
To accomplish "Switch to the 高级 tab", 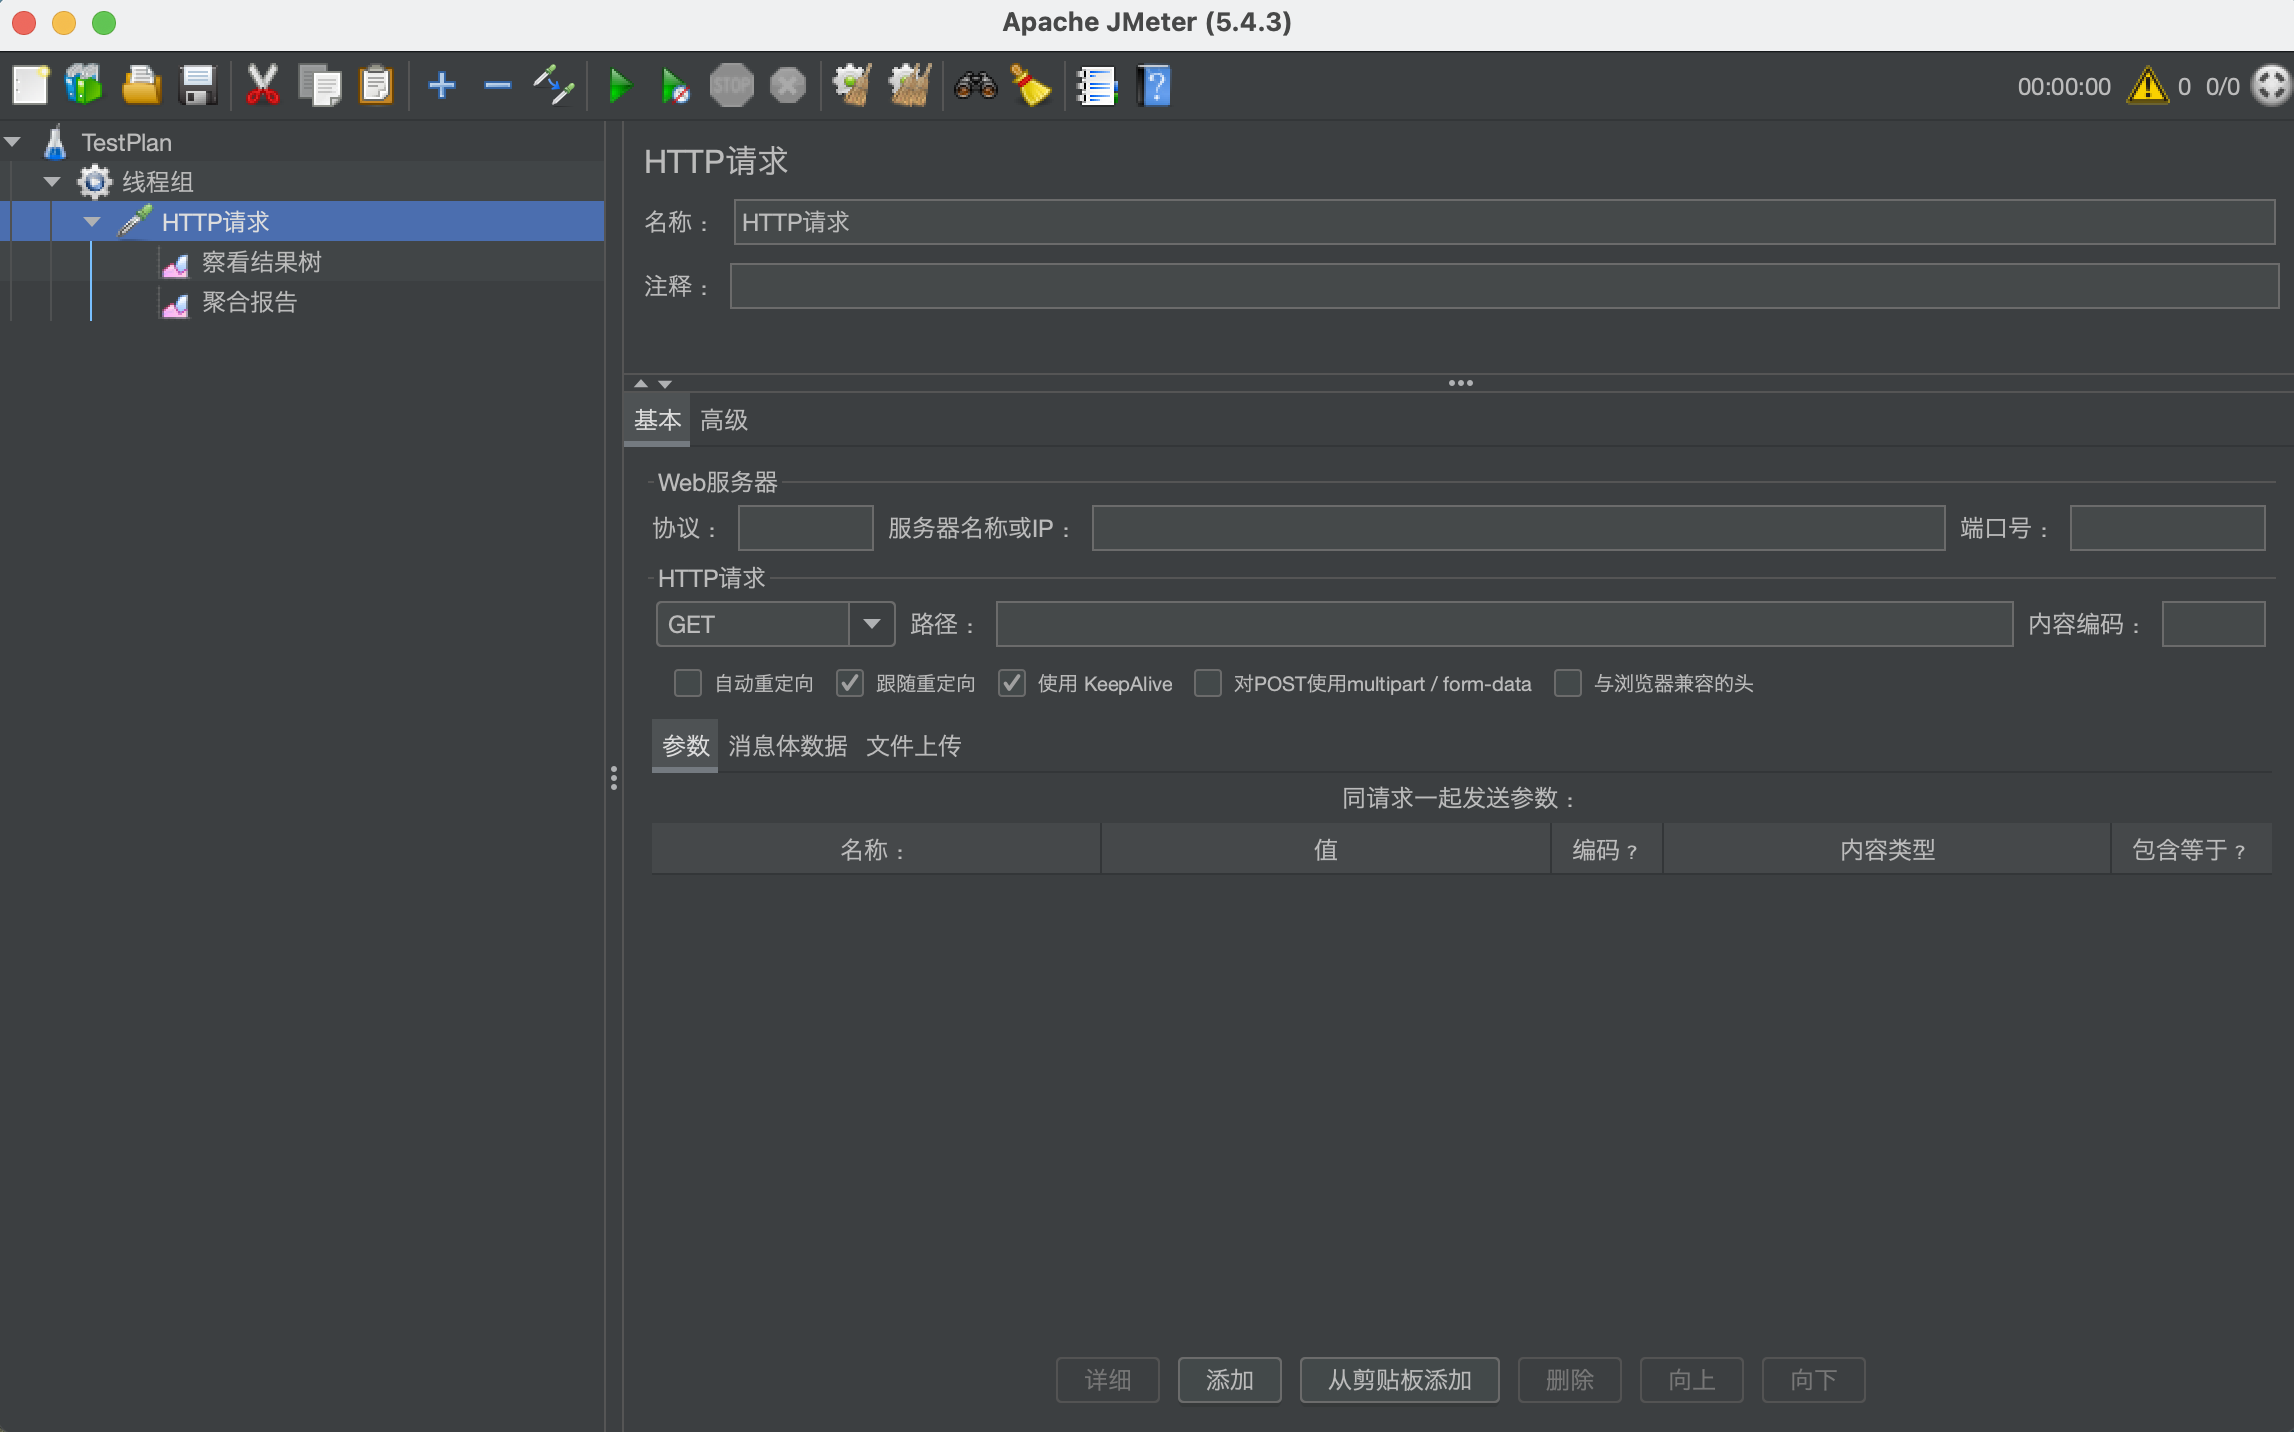I will (724, 420).
